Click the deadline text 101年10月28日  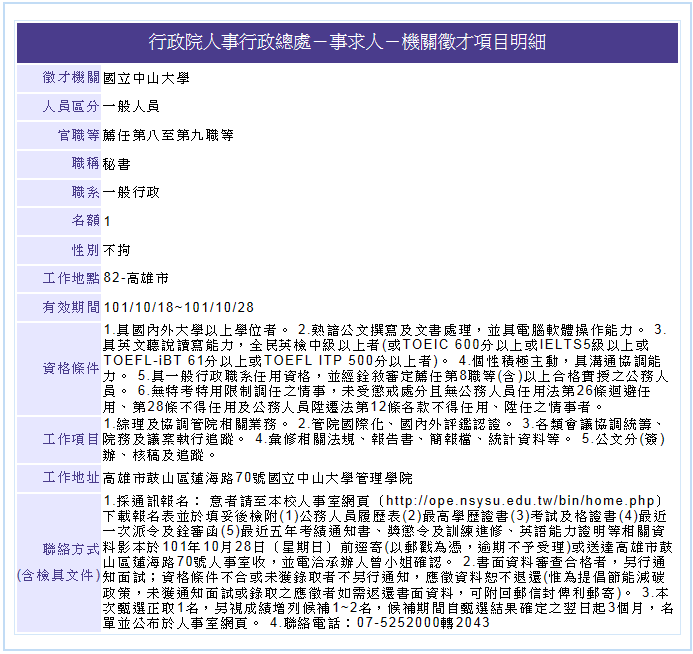[x=213, y=547]
